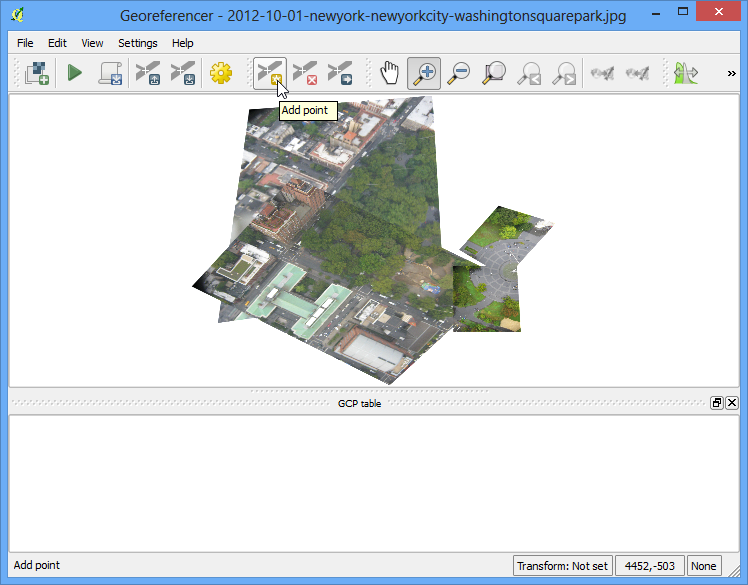This screenshot has height=585, width=748.
Task: Click the Open Raster icon
Action: [37, 73]
